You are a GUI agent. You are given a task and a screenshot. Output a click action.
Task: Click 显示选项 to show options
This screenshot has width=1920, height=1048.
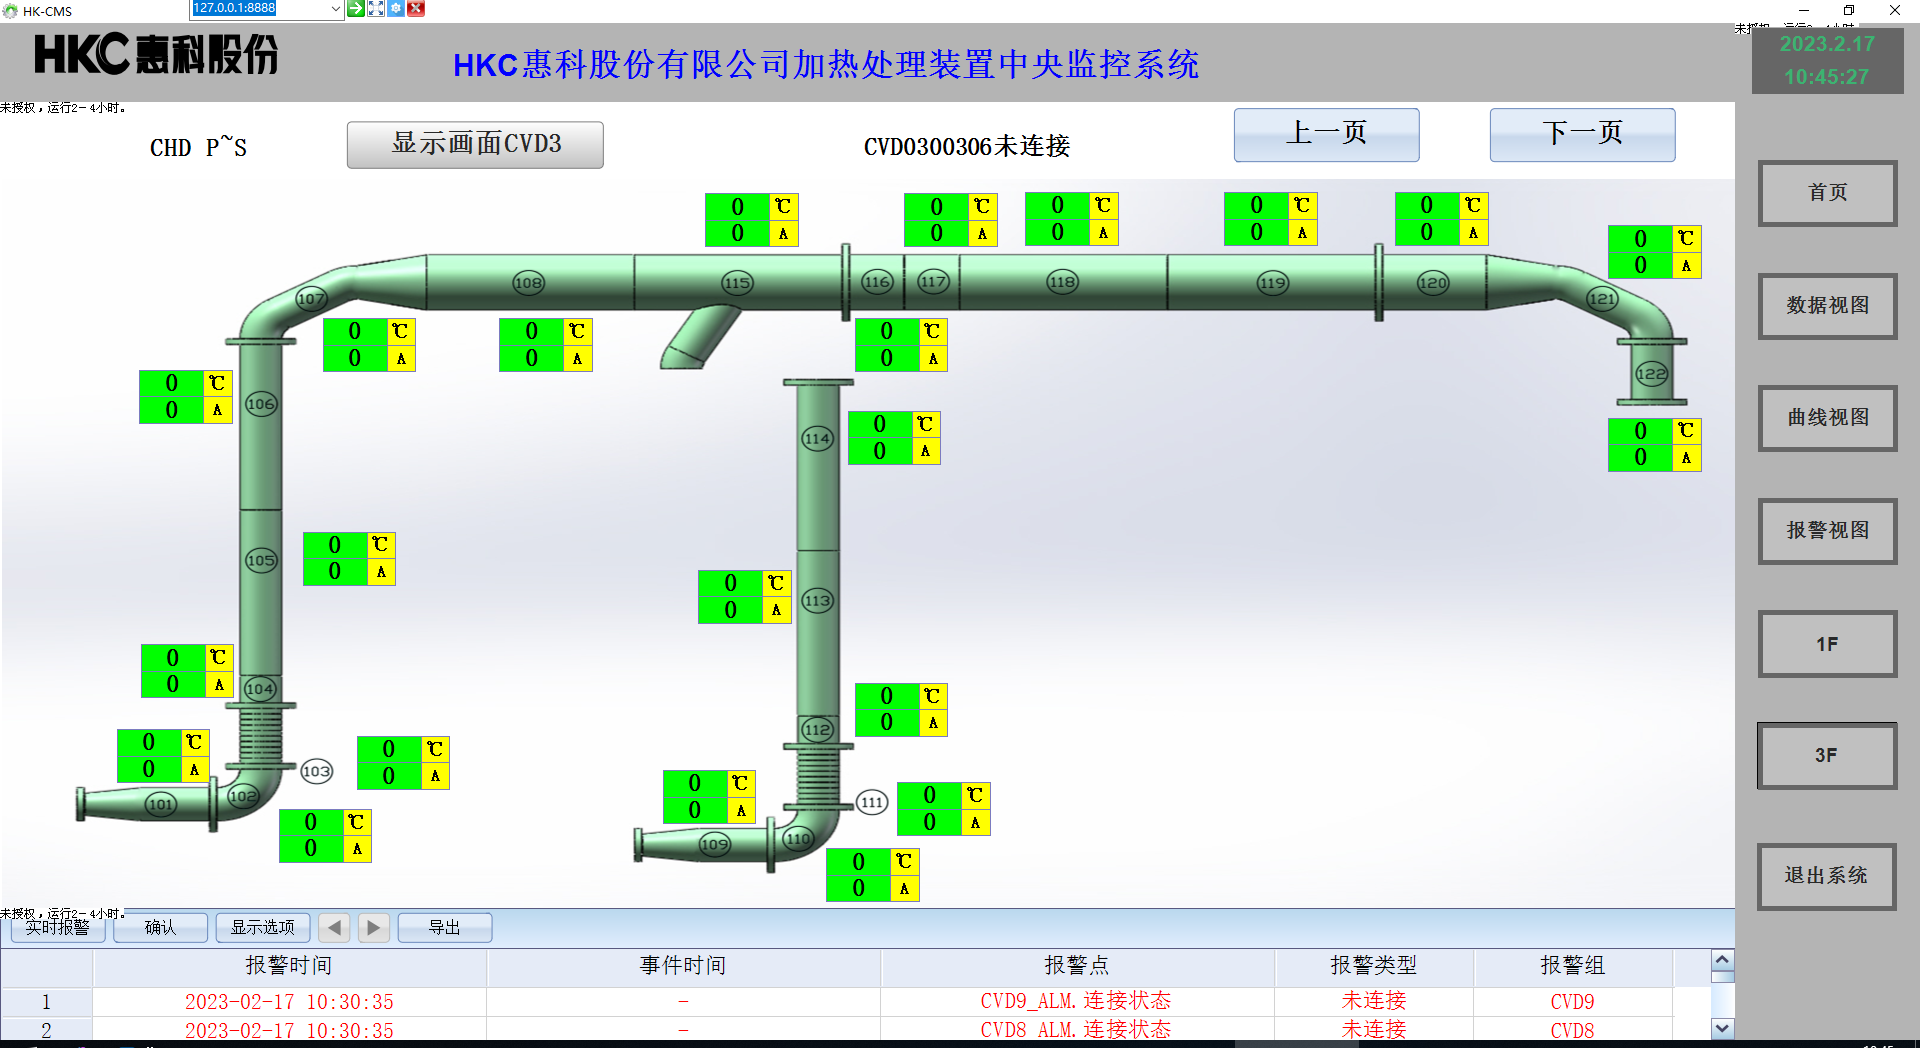pos(263,928)
